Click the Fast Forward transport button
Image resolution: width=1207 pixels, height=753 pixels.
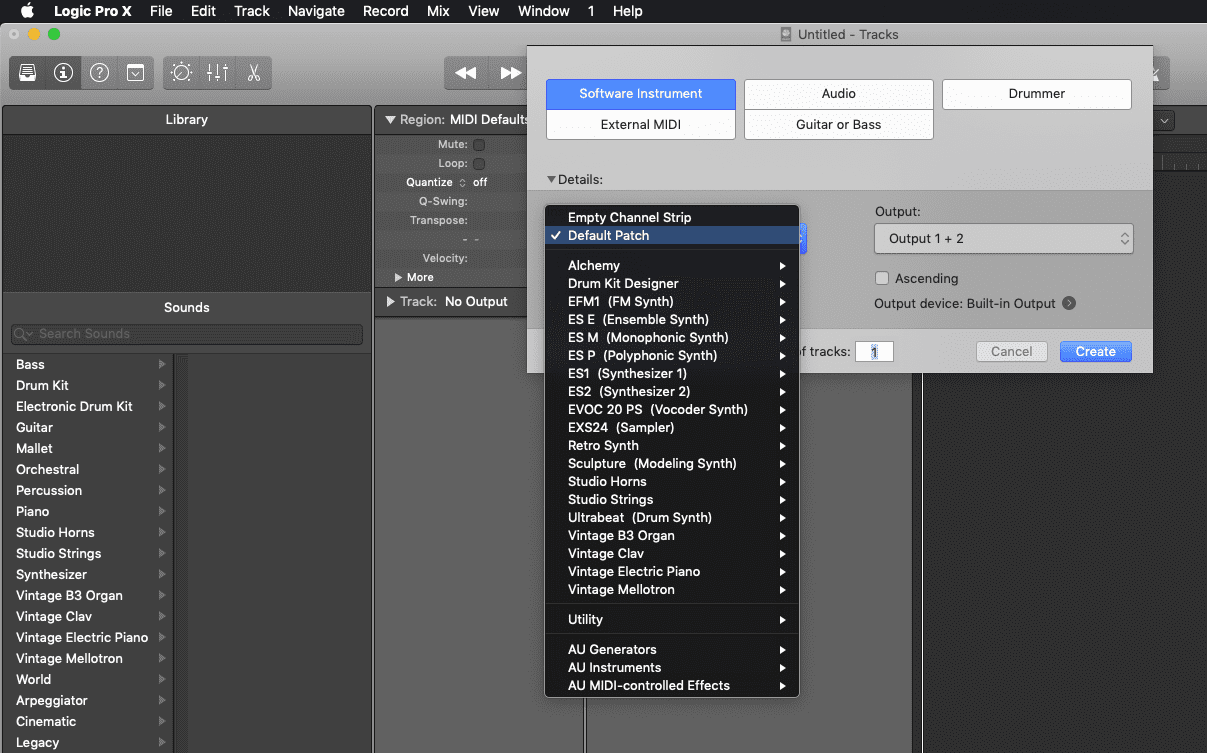click(x=509, y=73)
